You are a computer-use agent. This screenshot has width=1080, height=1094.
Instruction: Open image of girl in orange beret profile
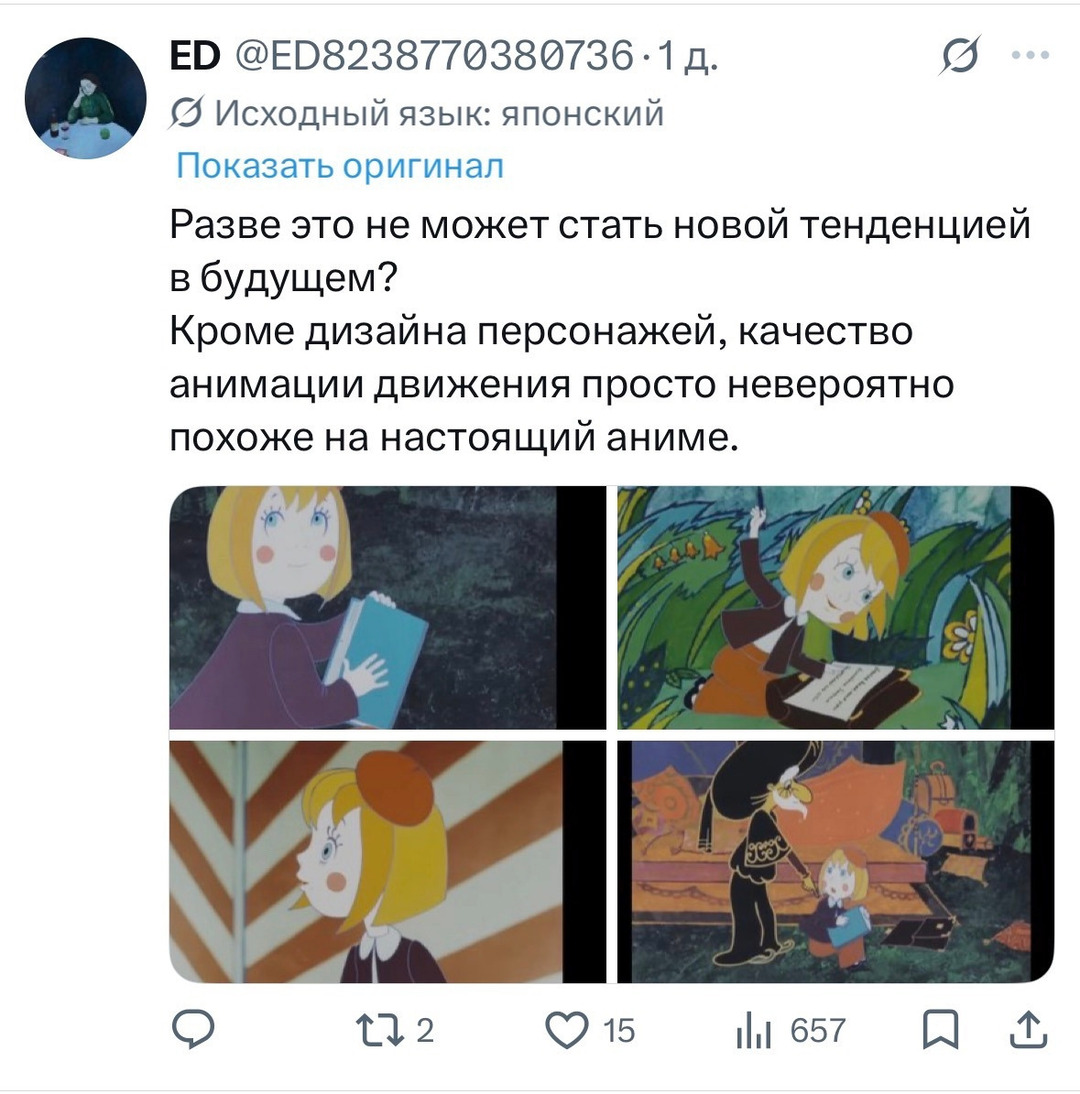click(387, 862)
